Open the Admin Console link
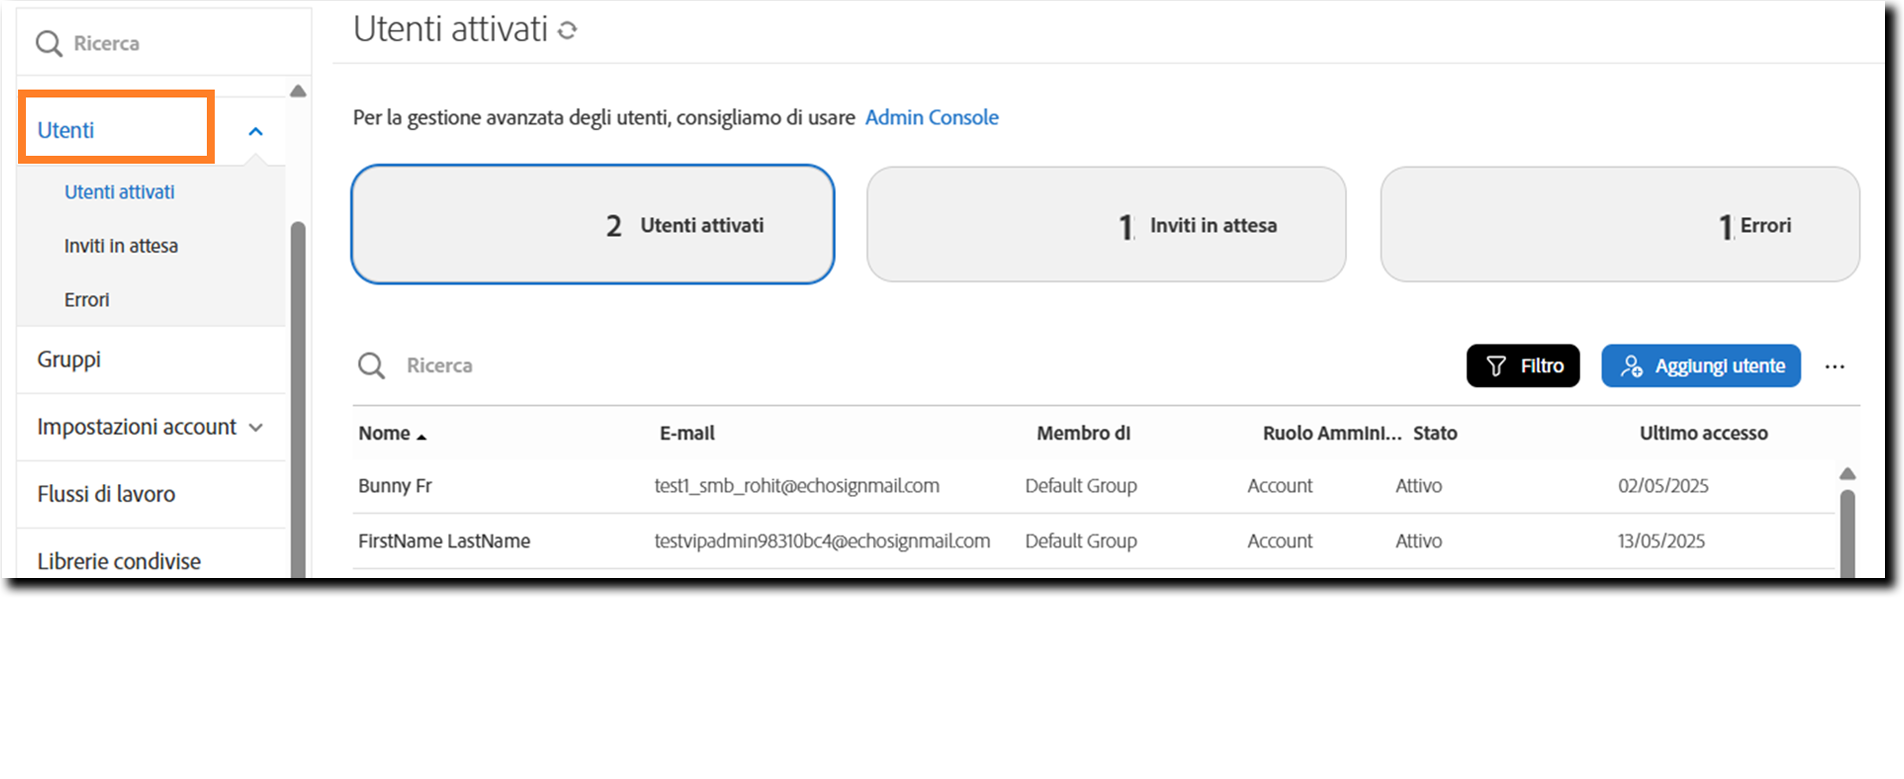 pyautogui.click(x=931, y=117)
